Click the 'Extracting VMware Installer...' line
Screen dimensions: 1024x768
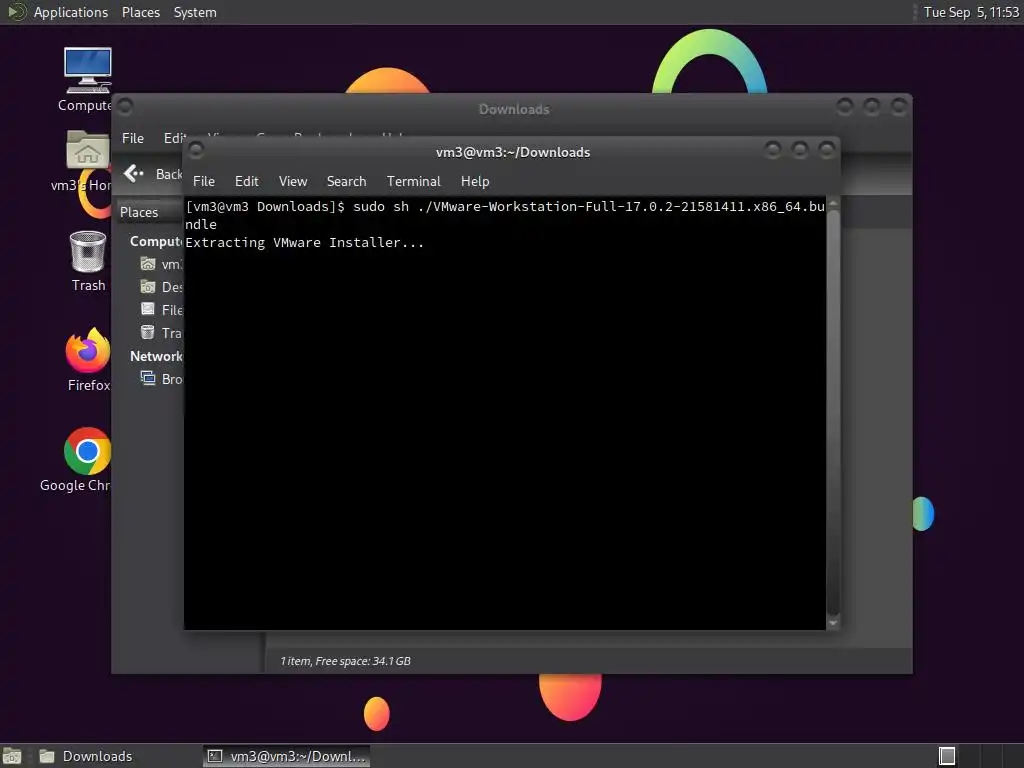[x=304, y=242]
